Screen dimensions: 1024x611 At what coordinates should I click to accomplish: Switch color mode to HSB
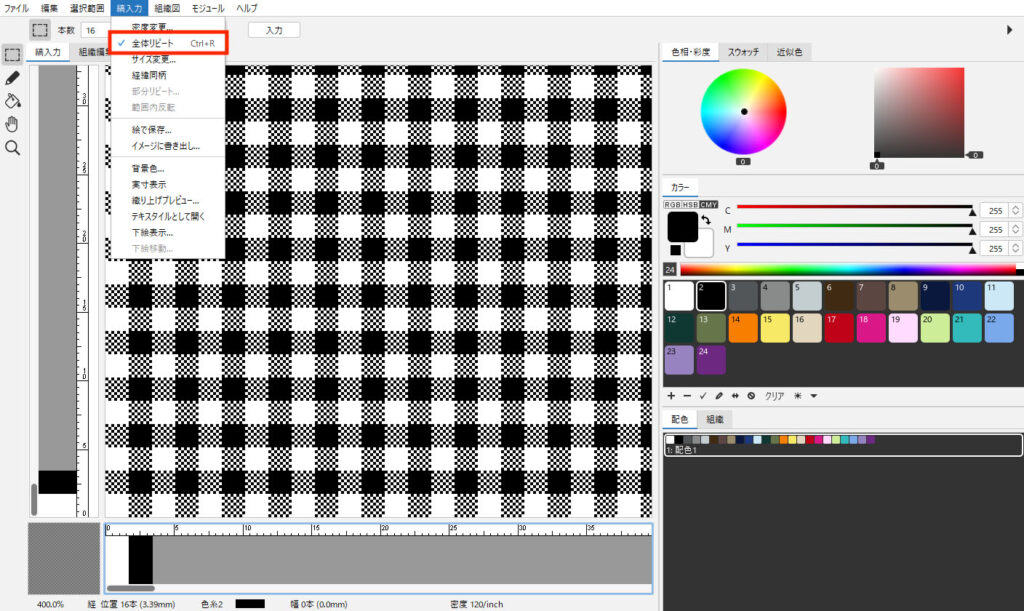[690, 204]
